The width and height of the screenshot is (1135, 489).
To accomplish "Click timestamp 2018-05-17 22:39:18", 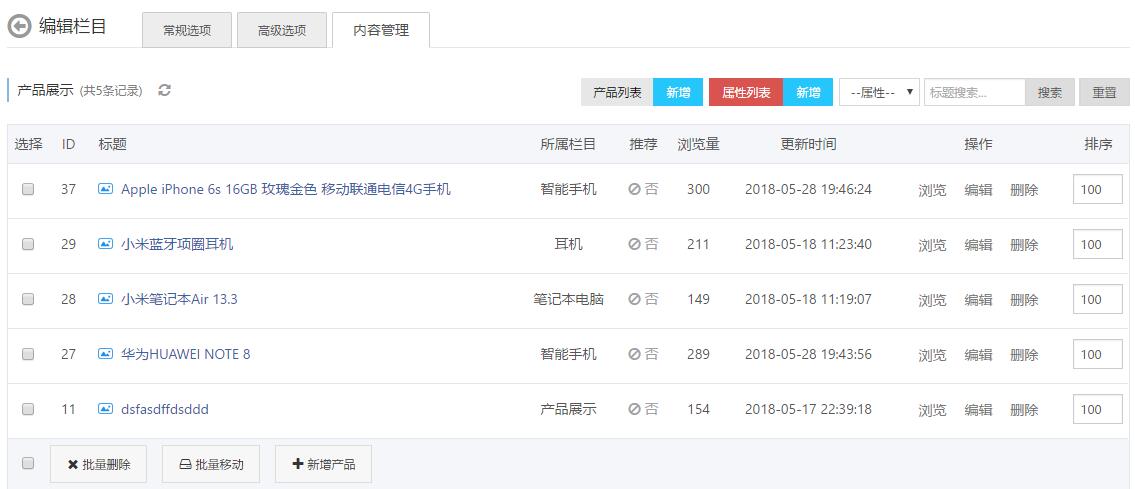I will pyautogui.click(x=809, y=409).
